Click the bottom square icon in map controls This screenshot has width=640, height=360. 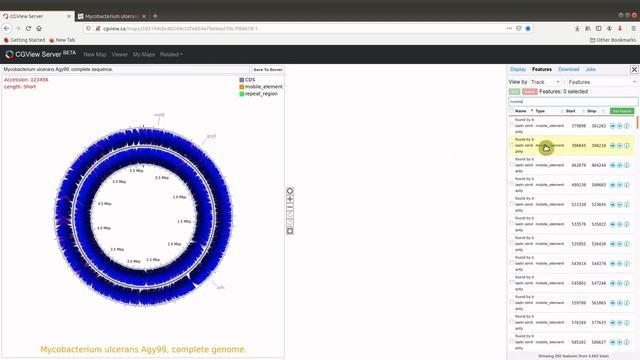click(290, 231)
